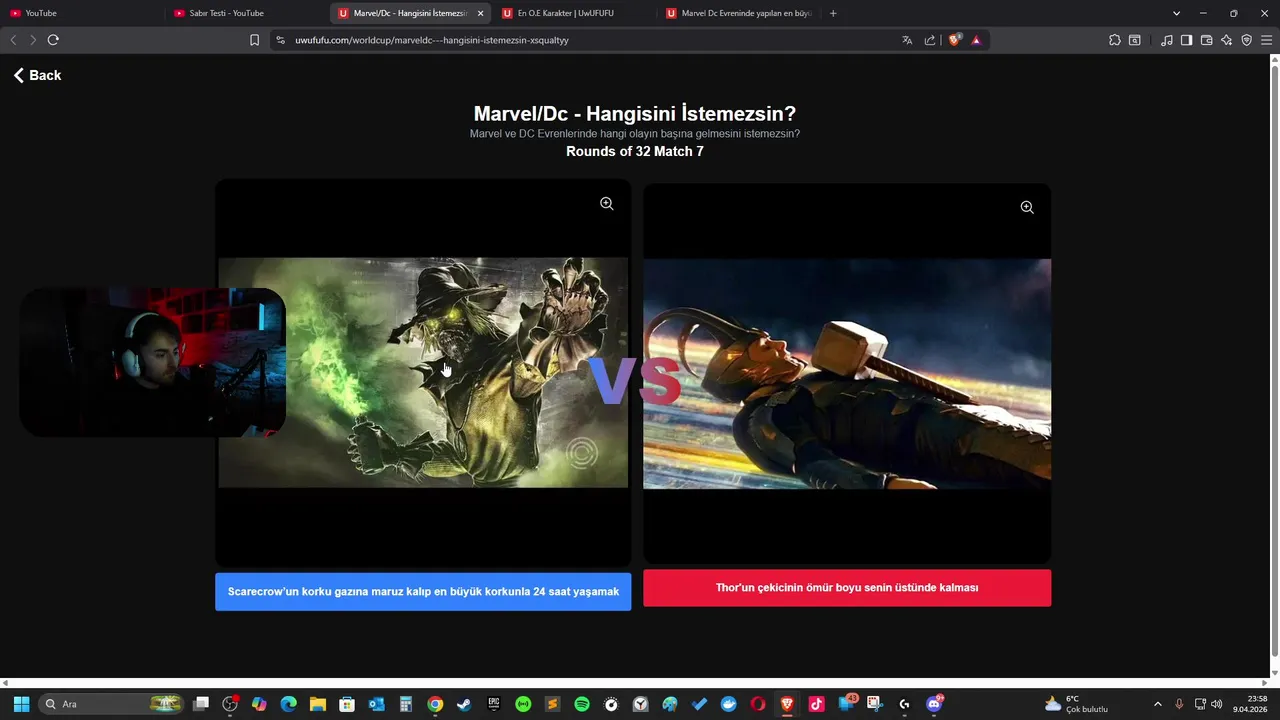1280x720 pixels.
Task: Click the taskbar Ara search box
Action: [x=113, y=704]
